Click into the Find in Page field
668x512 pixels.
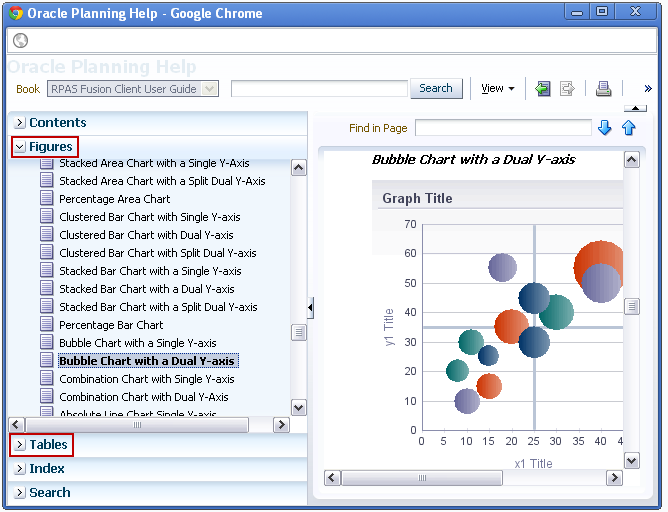[x=503, y=128]
